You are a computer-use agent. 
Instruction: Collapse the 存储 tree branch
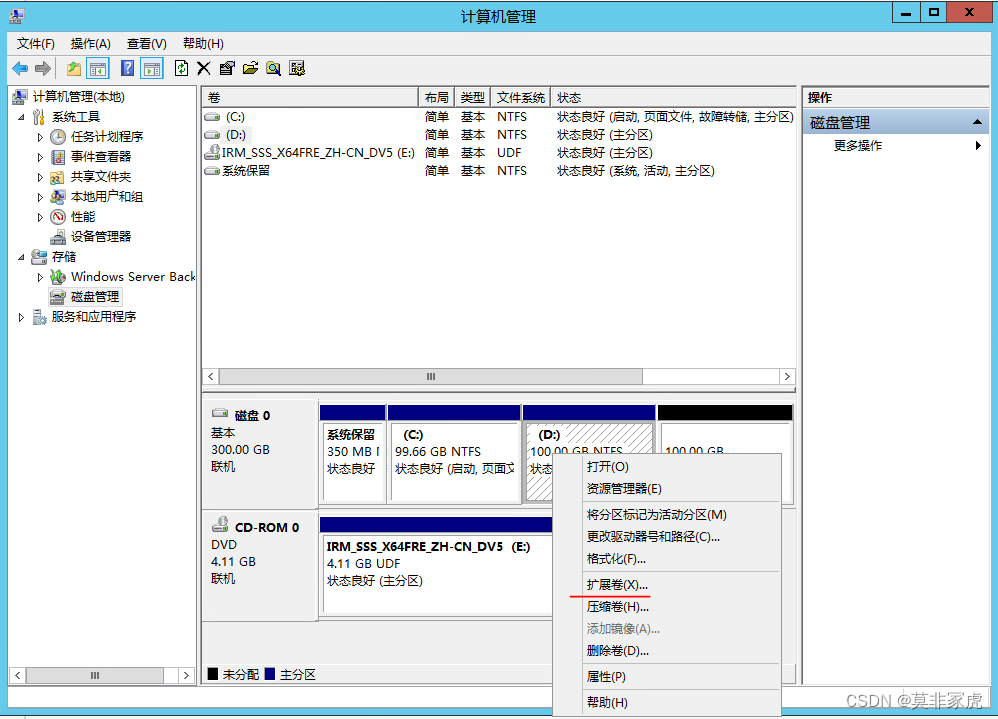tap(21, 257)
